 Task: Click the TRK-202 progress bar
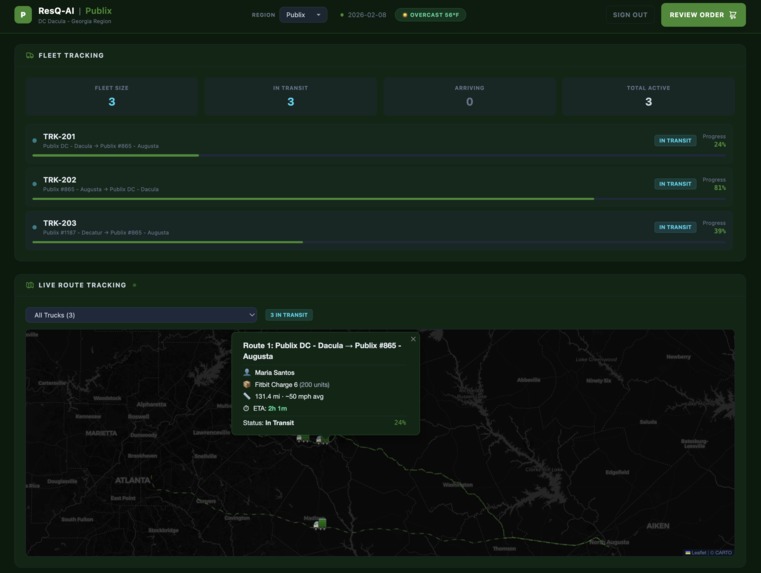pyautogui.click(x=379, y=198)
